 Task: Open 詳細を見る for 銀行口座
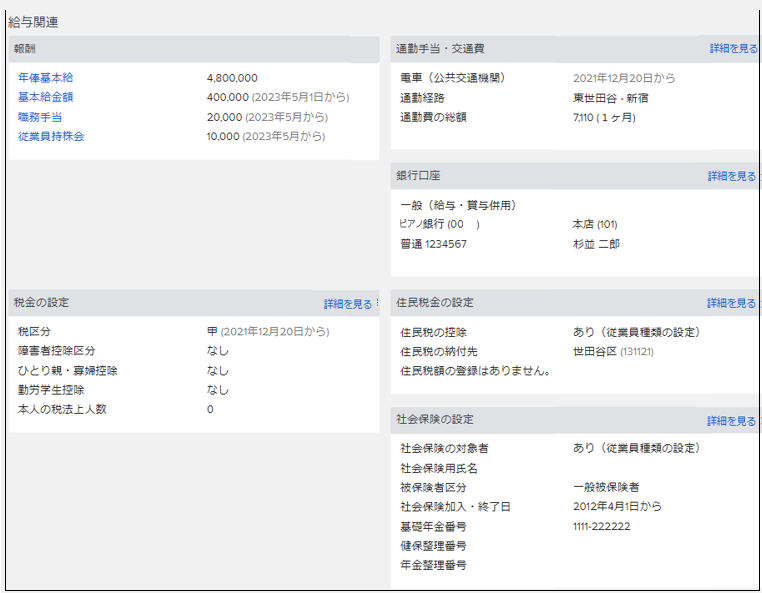point(732,176)
